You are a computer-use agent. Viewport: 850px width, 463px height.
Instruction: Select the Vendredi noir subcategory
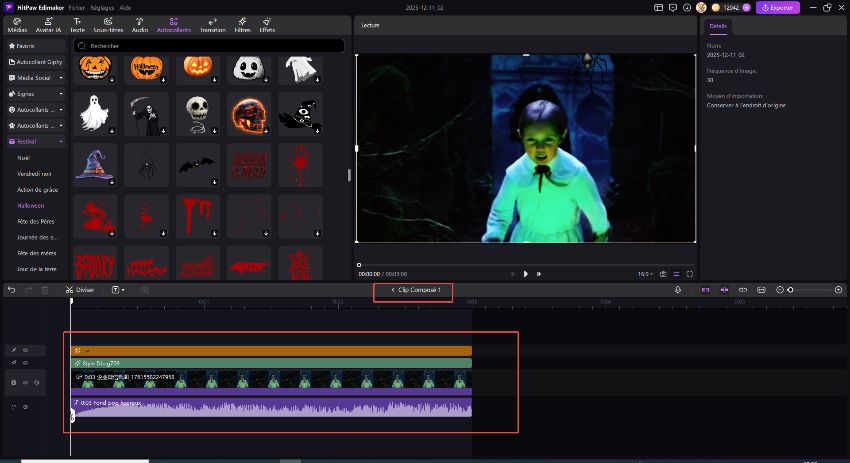coord(34,173)
